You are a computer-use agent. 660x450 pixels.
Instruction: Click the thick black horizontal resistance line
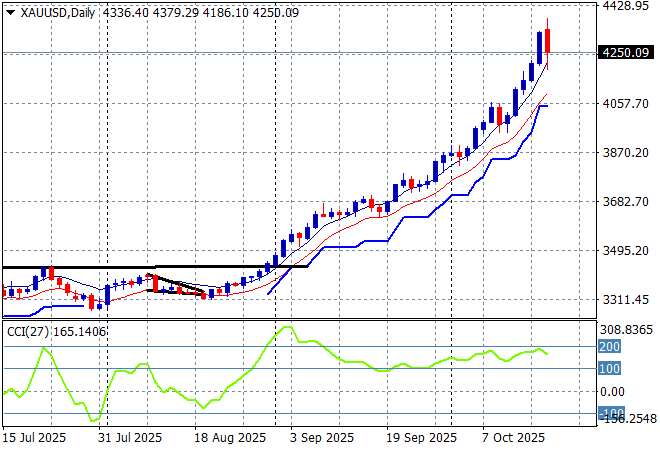tap(150, 267)
